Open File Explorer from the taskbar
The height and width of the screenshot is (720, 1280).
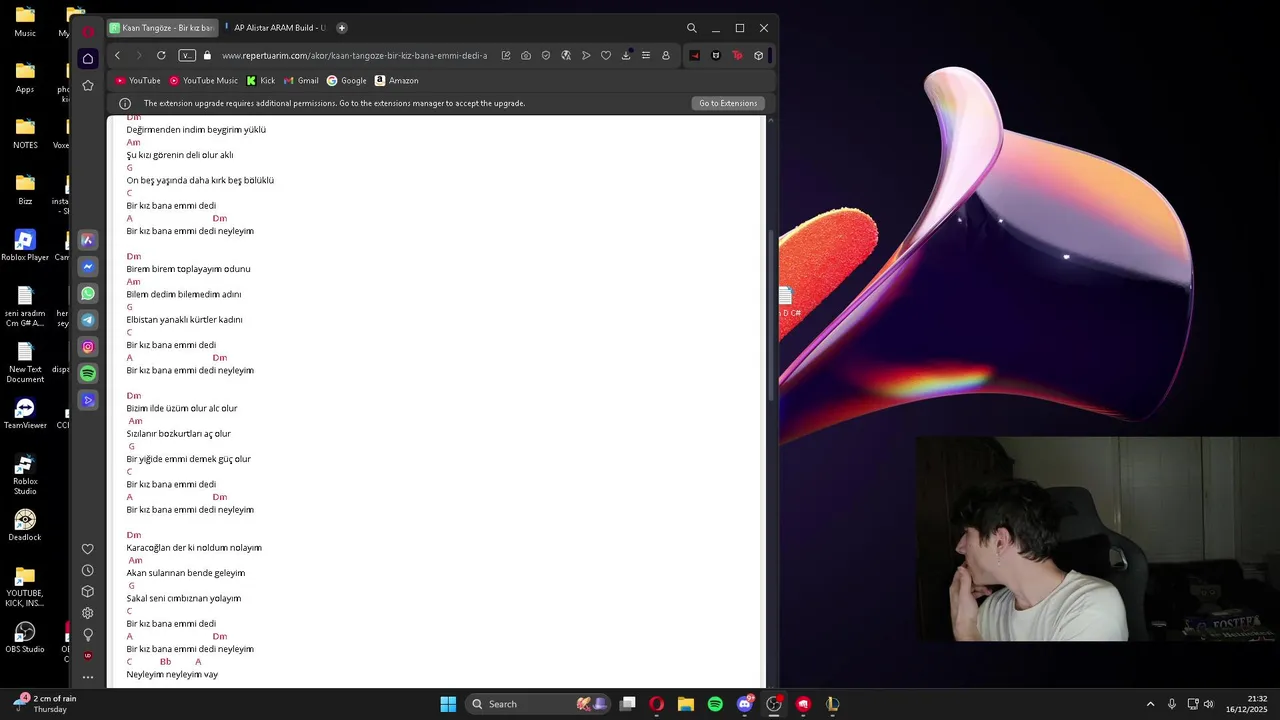686,704
